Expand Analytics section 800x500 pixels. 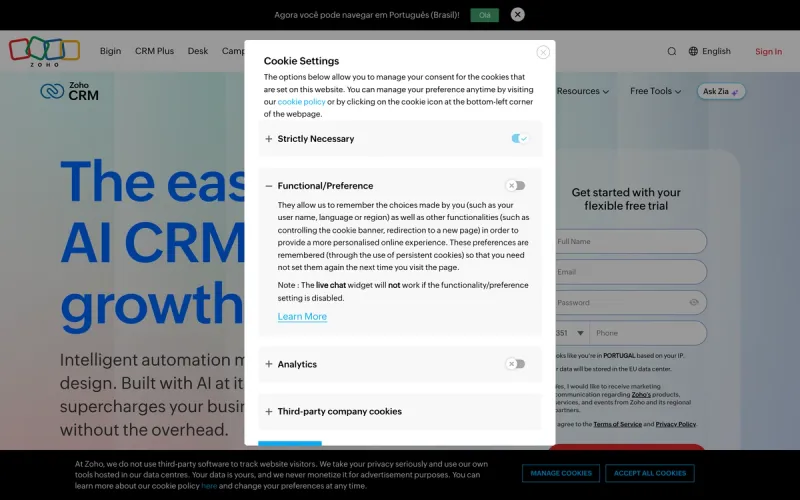(268, 364)
